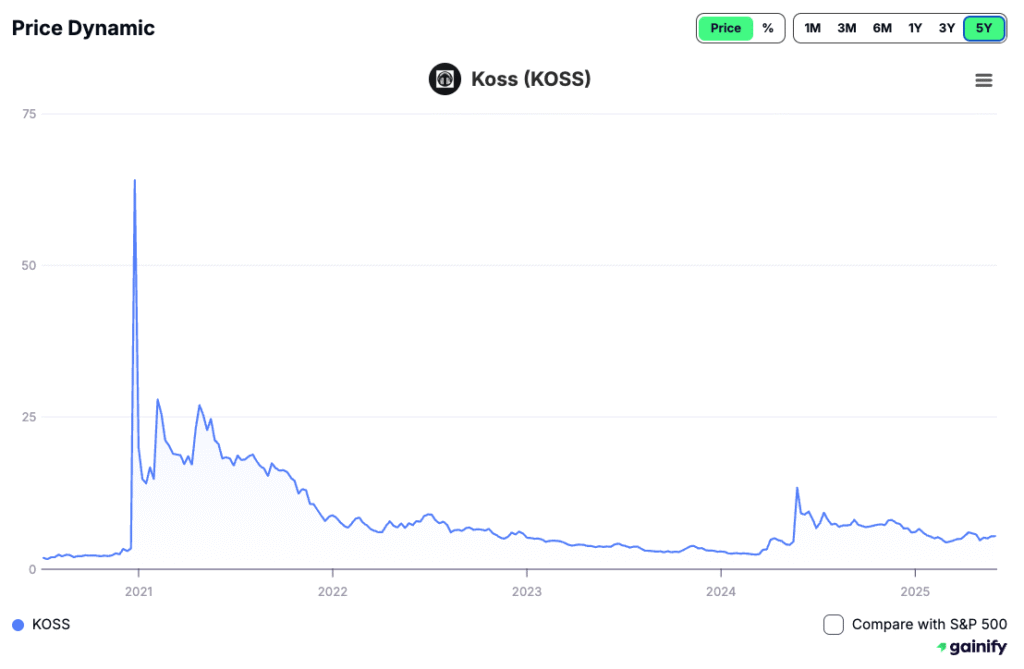This screenshot has height=669, width=1024.
Task: Click the Koss company logo icon
Action: pyautogui.click(x=445, y=79)
